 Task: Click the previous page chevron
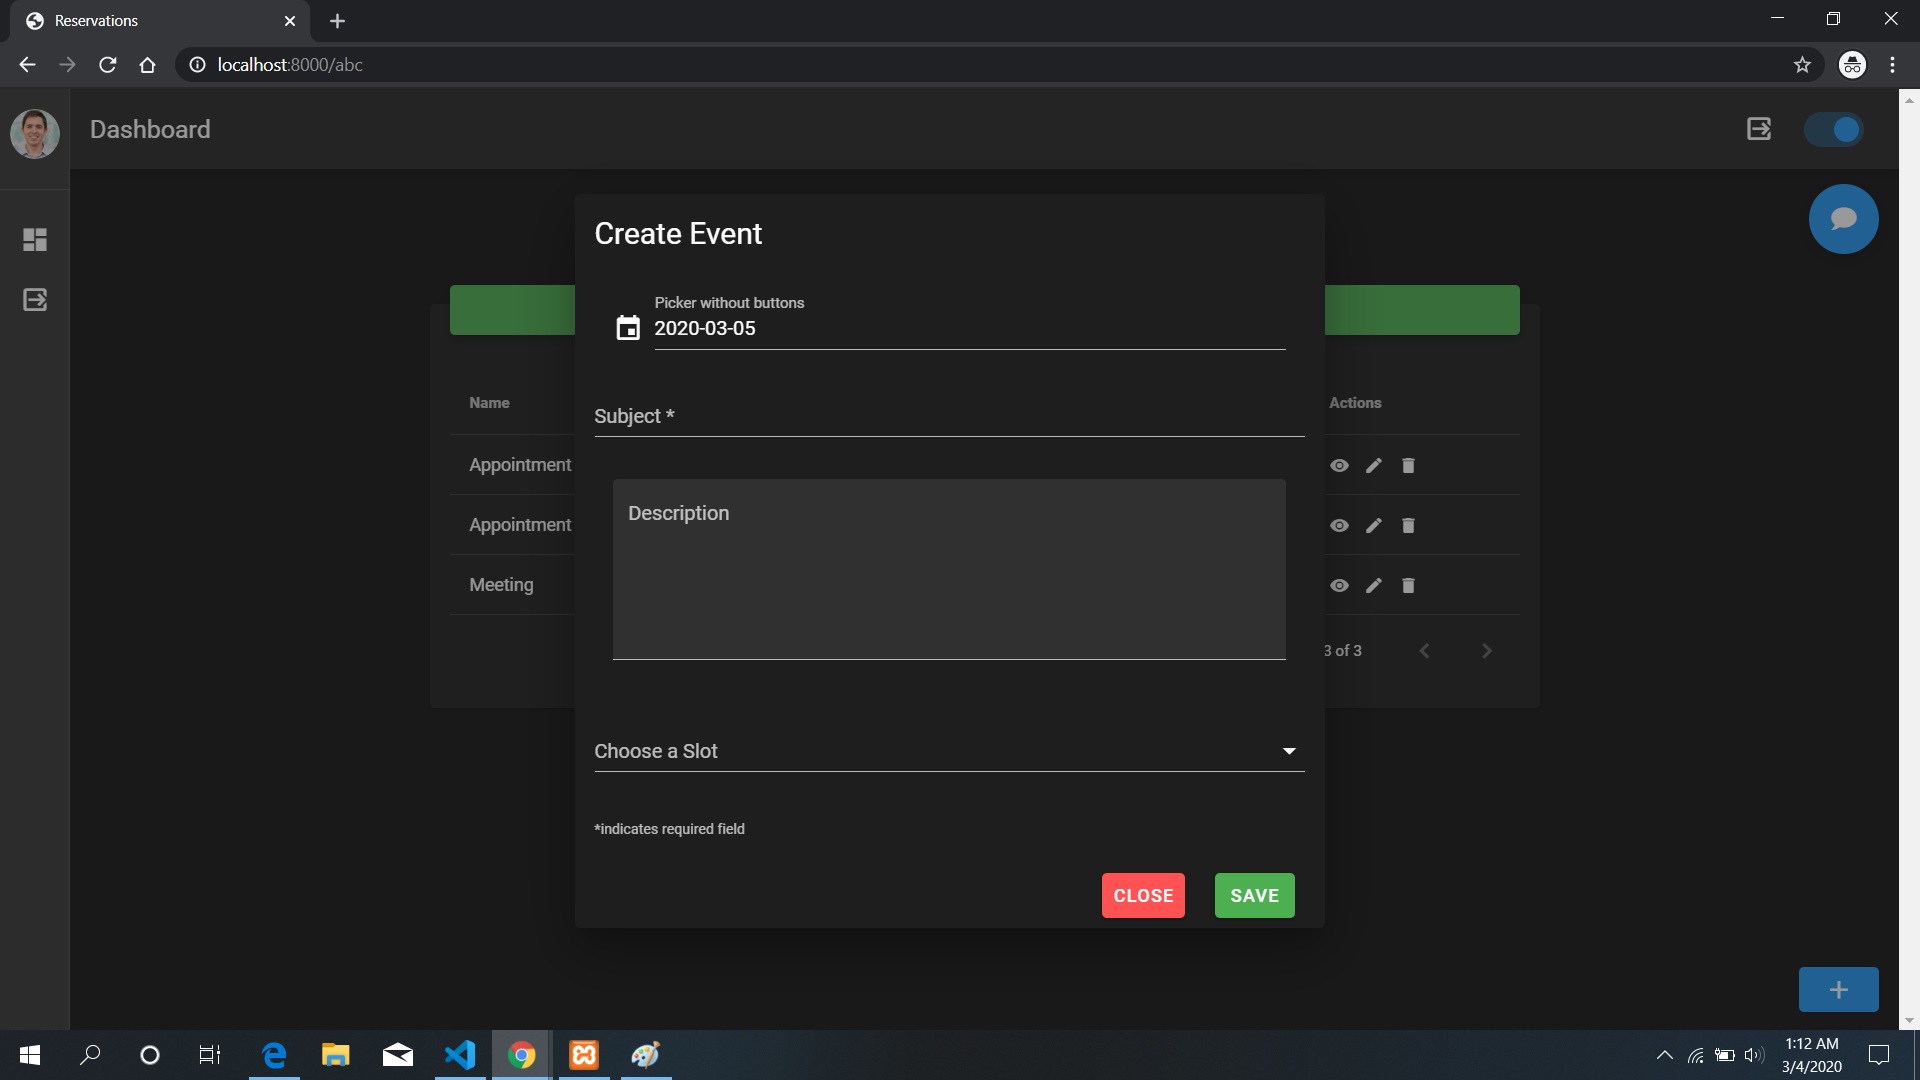click(1424, 650)
